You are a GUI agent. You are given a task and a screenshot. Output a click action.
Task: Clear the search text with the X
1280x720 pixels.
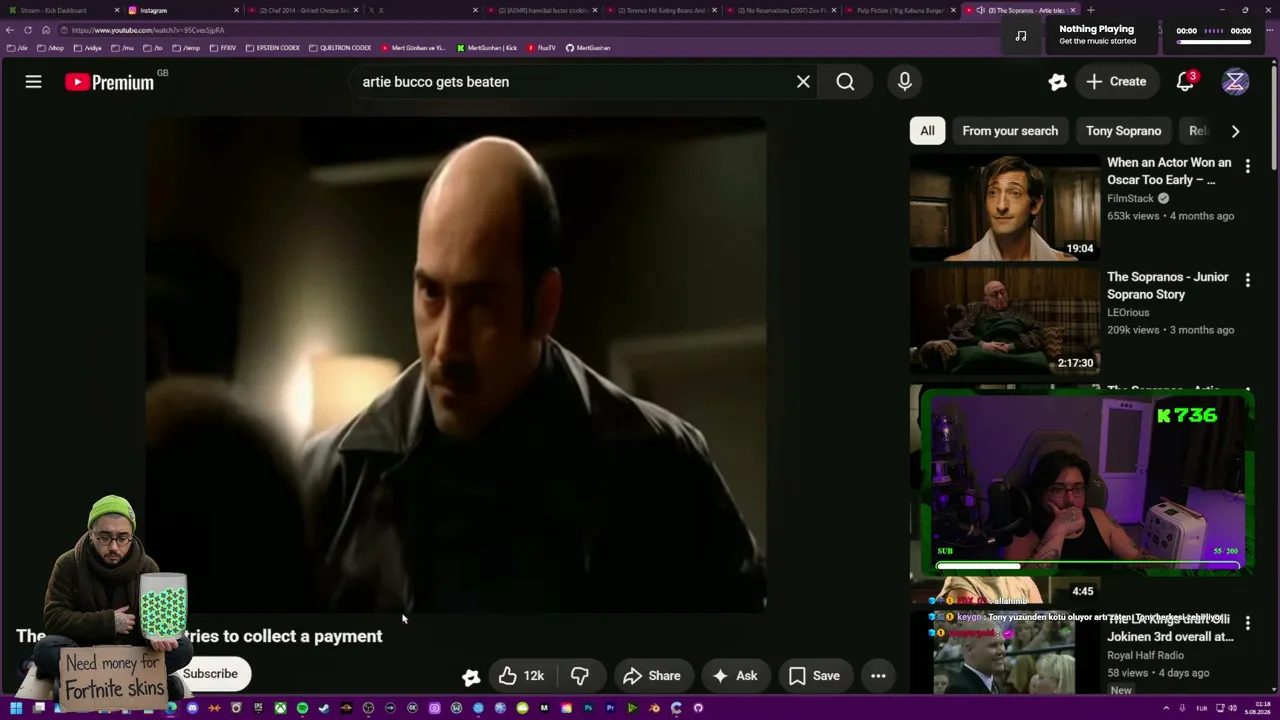pos(803,82)
